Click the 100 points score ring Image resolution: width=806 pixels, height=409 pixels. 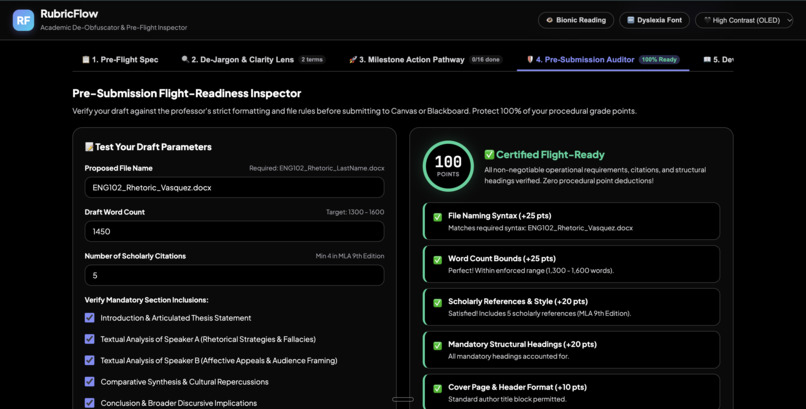(x=448, y=166)
